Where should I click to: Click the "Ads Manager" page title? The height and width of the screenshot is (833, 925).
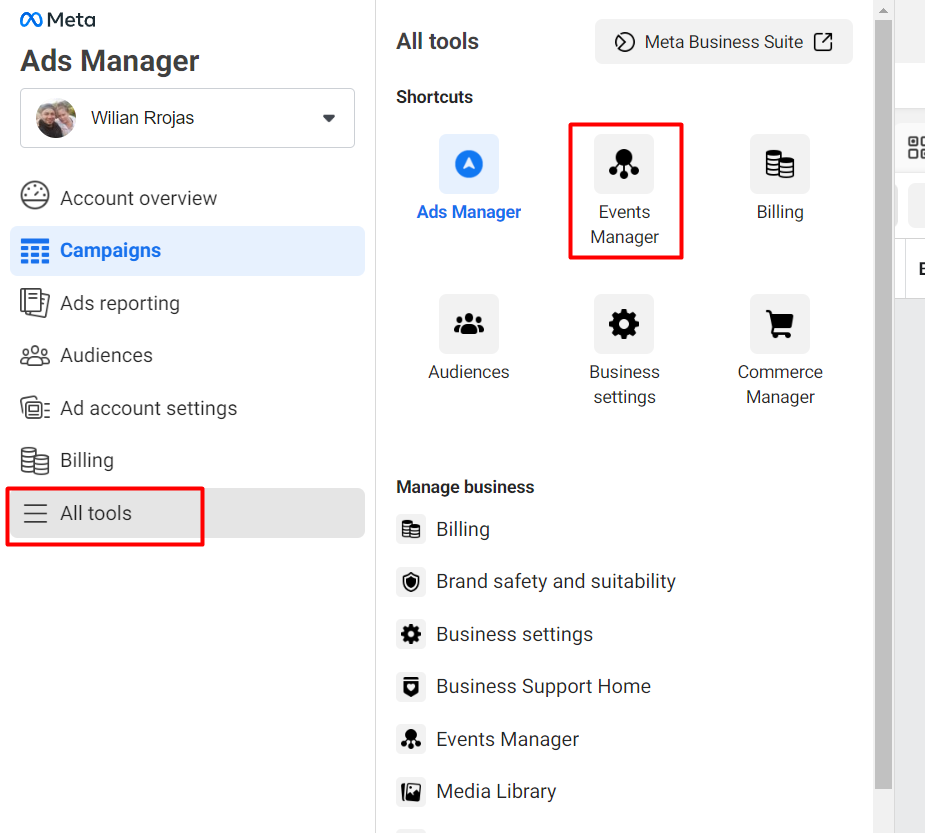[110, 61]
